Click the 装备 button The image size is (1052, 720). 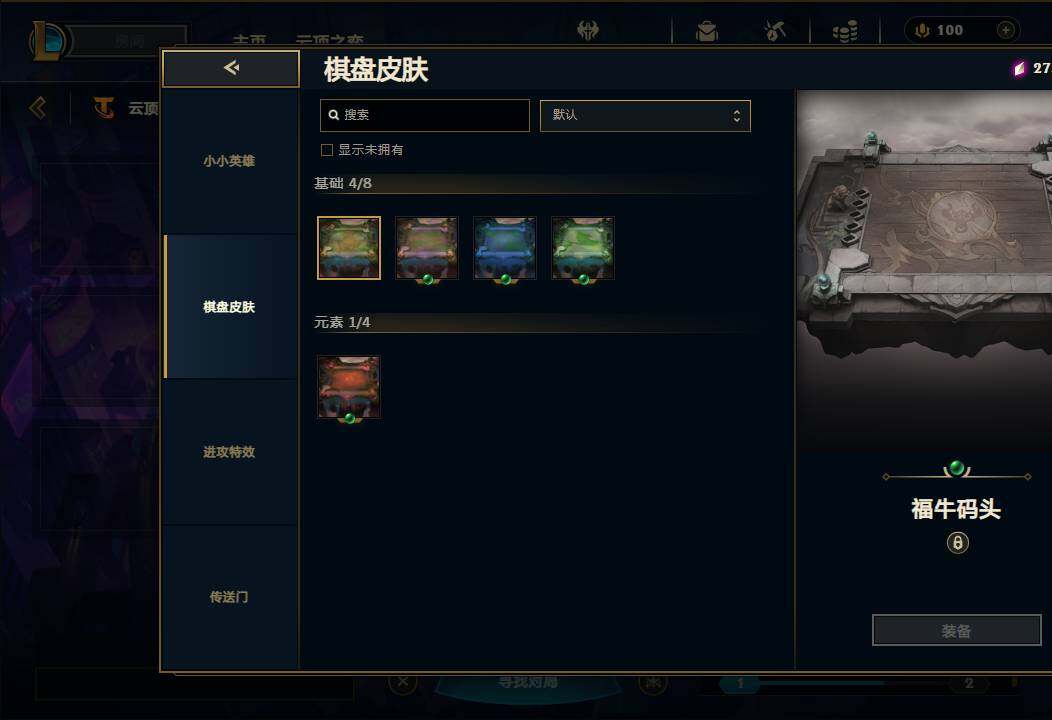[957, 630]
